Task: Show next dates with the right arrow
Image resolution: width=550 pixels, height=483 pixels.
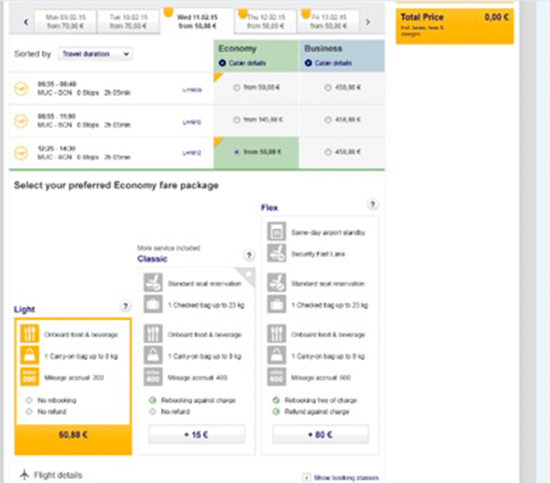Action: 368,22
